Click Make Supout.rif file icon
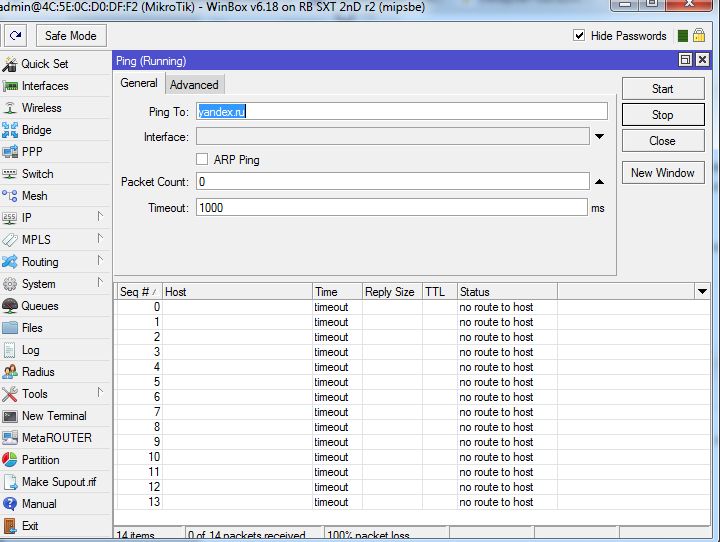The image size is (720, 542). click(10, 482)
